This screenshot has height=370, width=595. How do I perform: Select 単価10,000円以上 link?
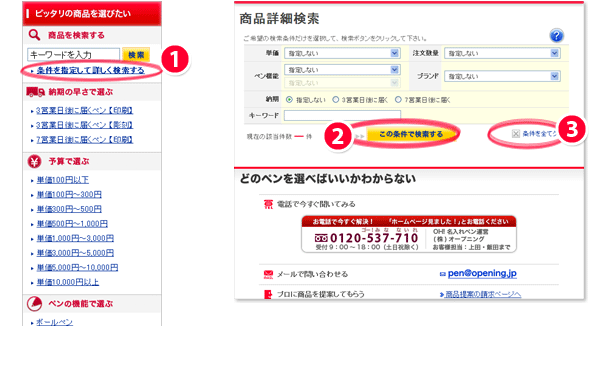pos(68,282)
